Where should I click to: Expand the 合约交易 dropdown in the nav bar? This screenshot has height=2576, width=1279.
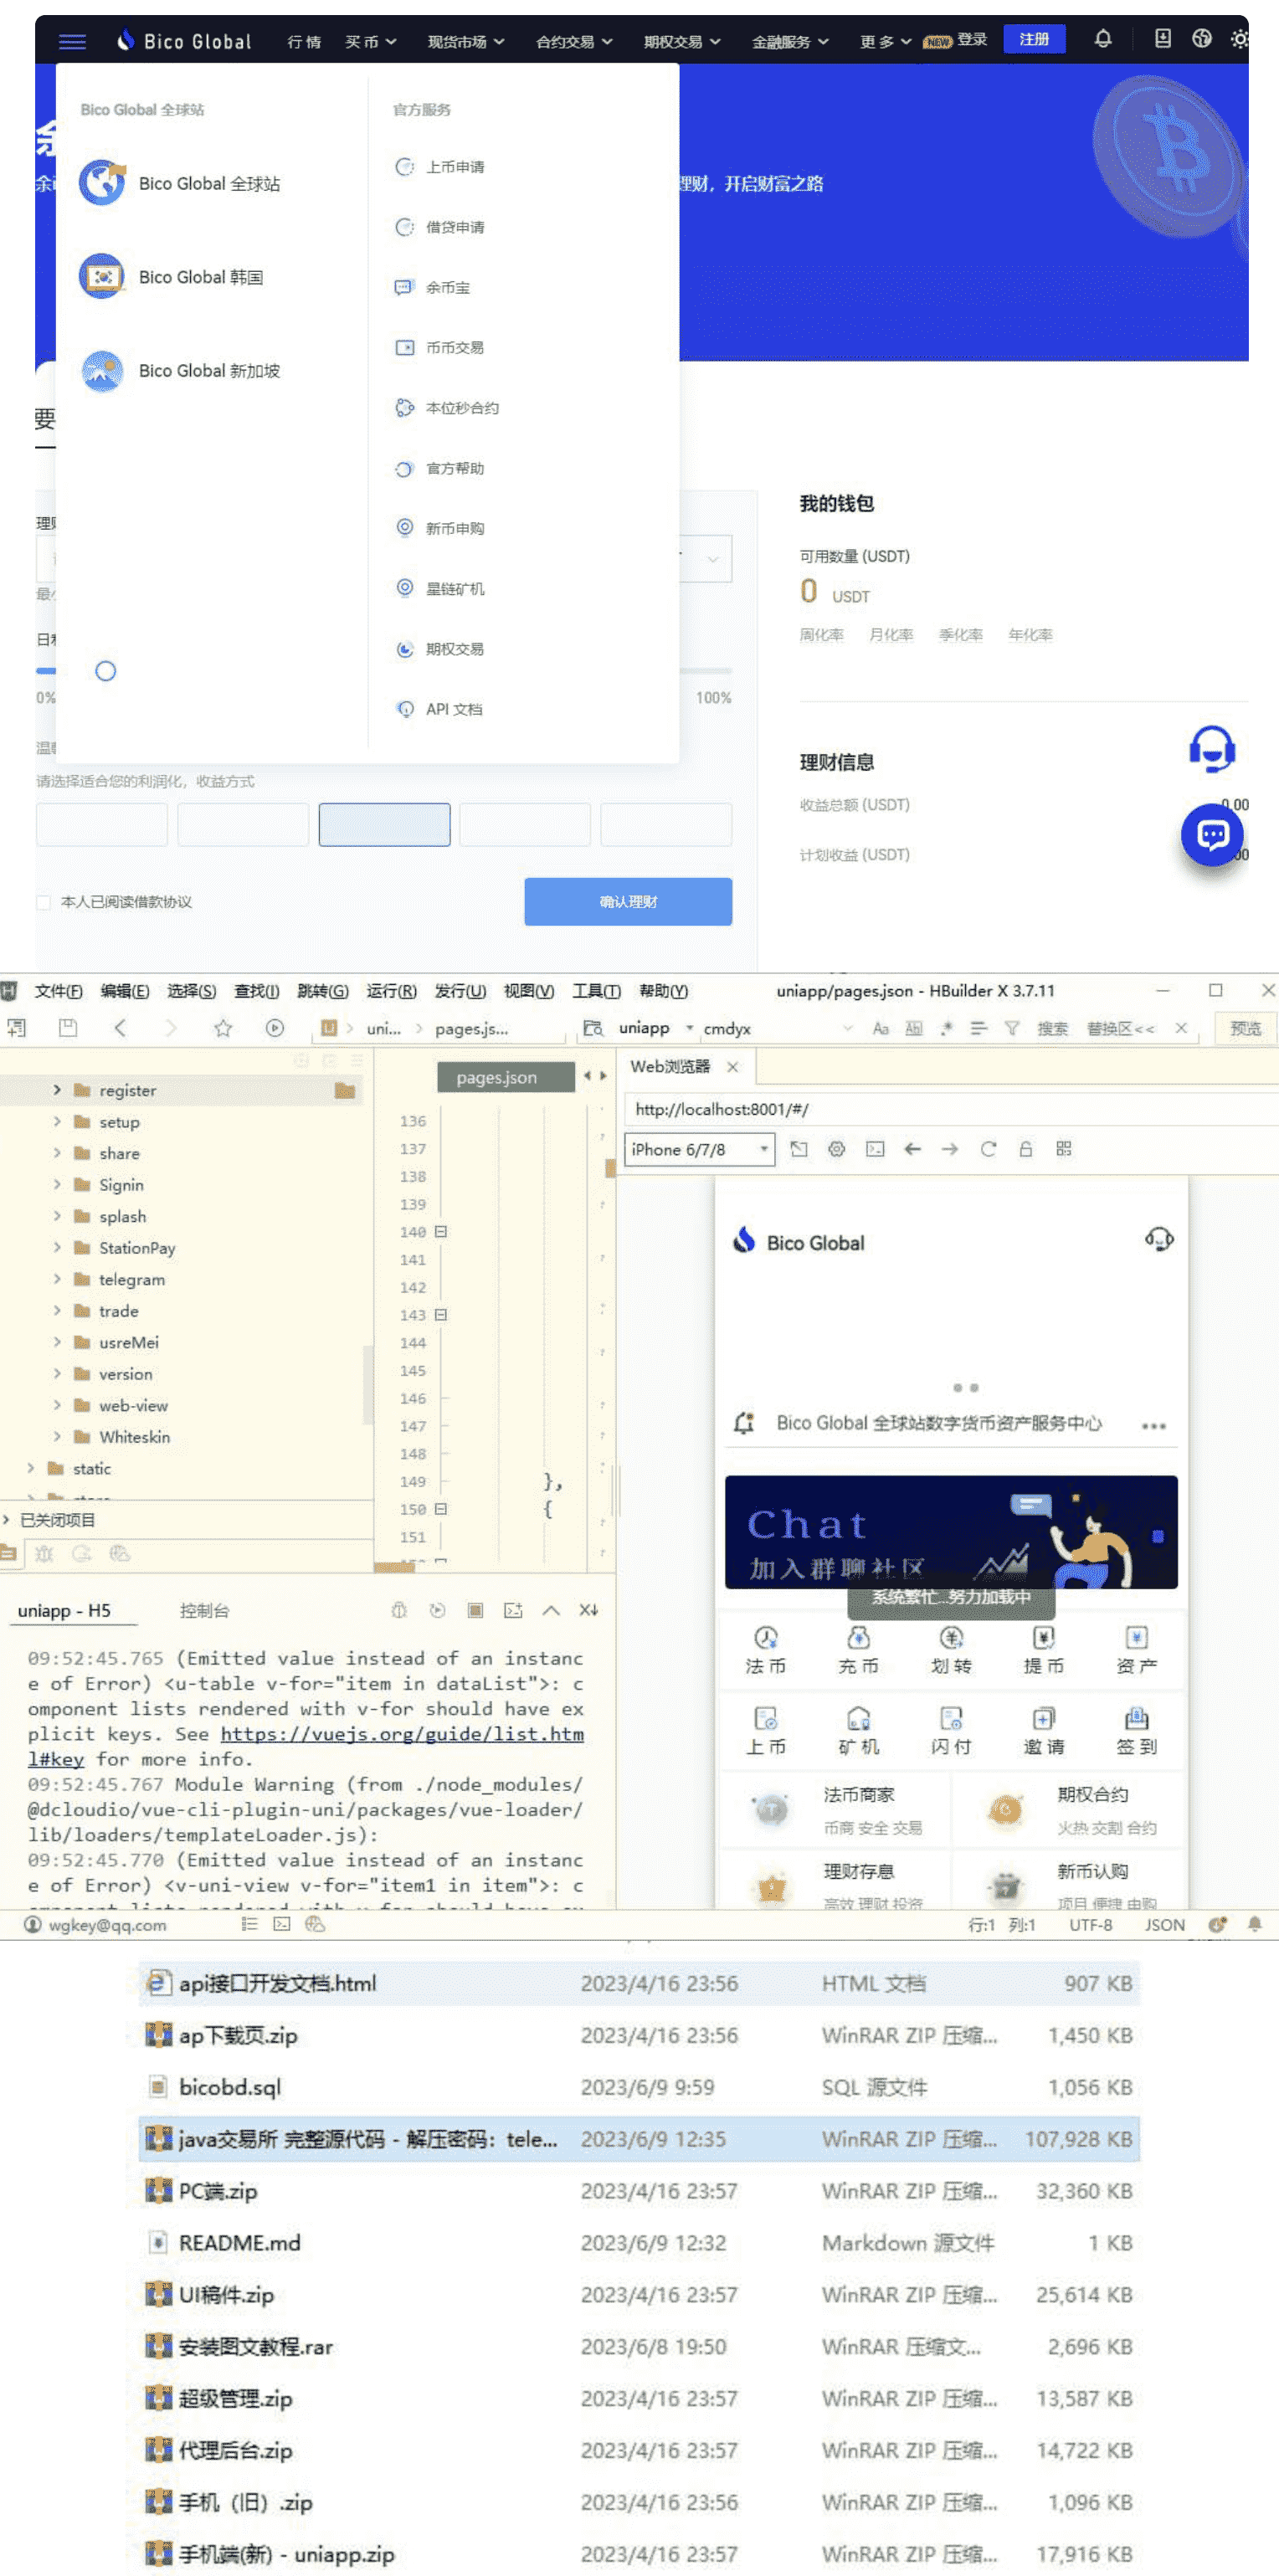pyautogui.click(x=574, y=42)
